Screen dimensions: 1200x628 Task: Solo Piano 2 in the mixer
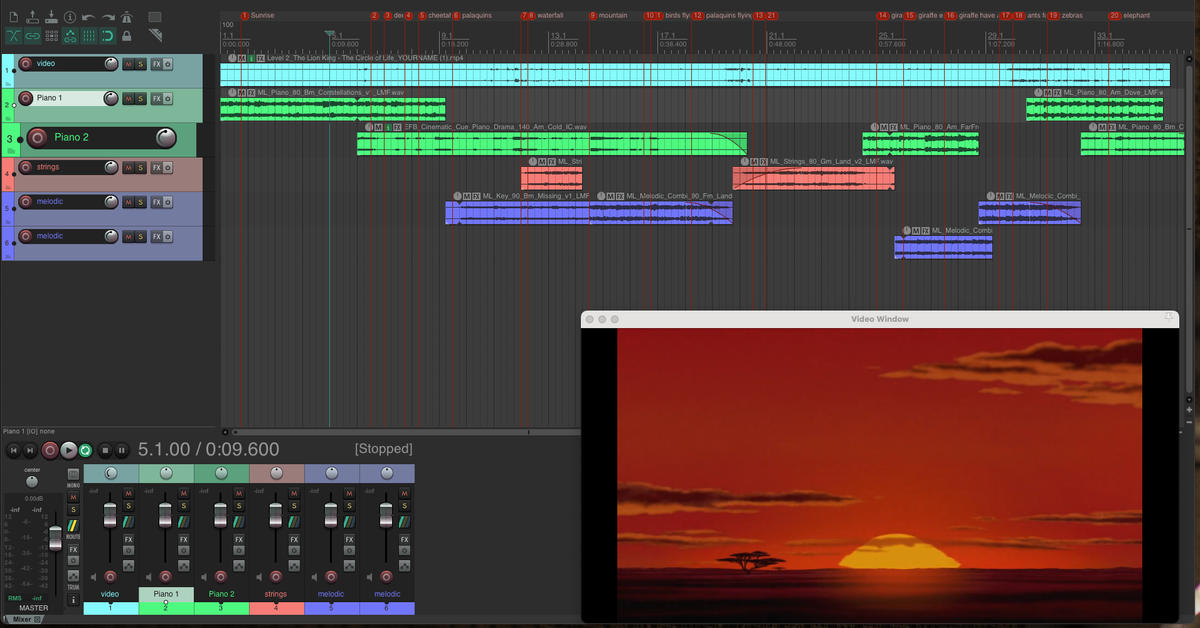238,506
